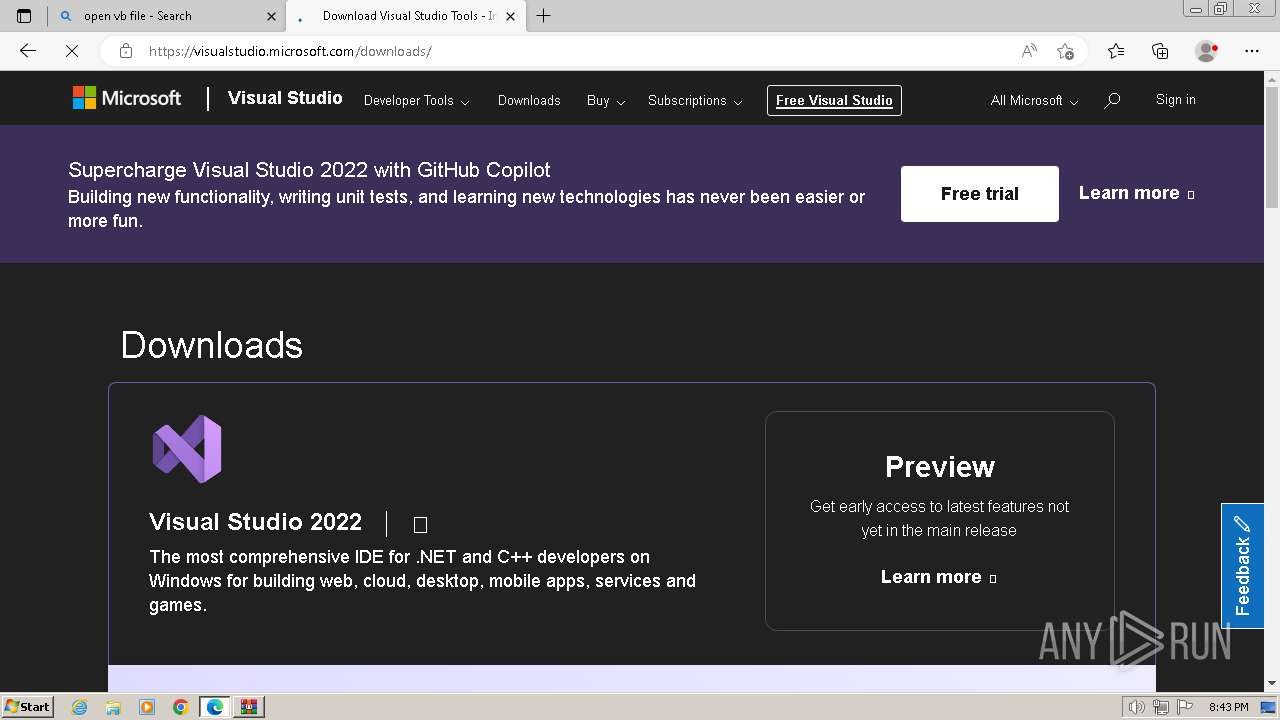This screenshot has width=1280, height=720.
Task: Switch to Microsoft Edge taskbar icon
Action: point(215,707)
